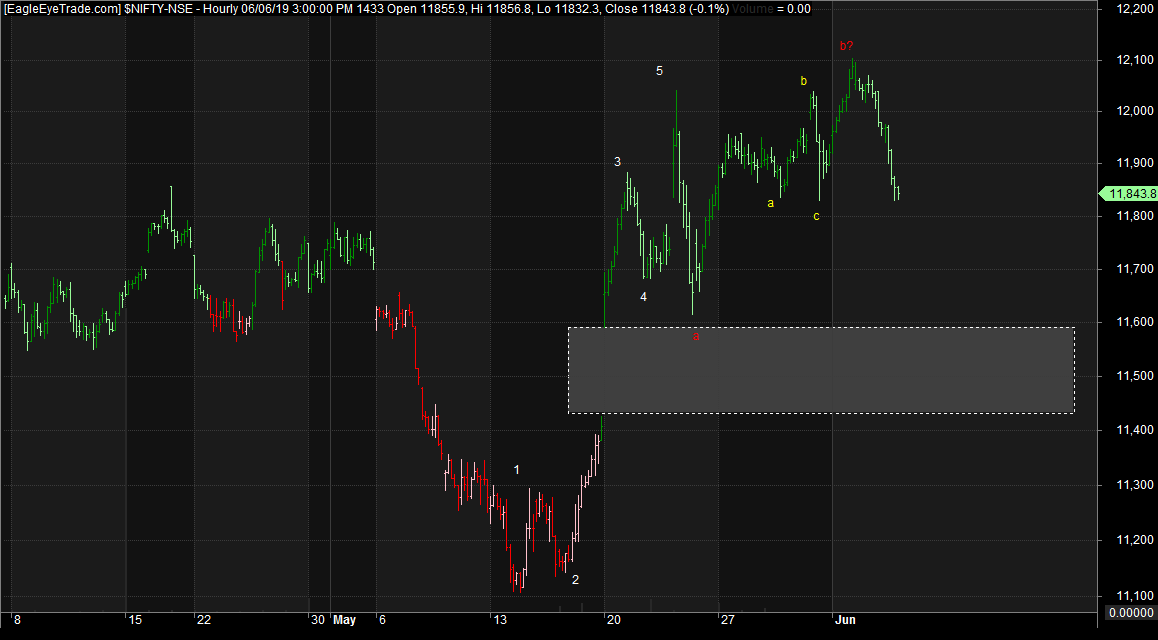Select the green current price tag 11,843.8
Screen dimensions: 1158x640
click(1129, 193)
